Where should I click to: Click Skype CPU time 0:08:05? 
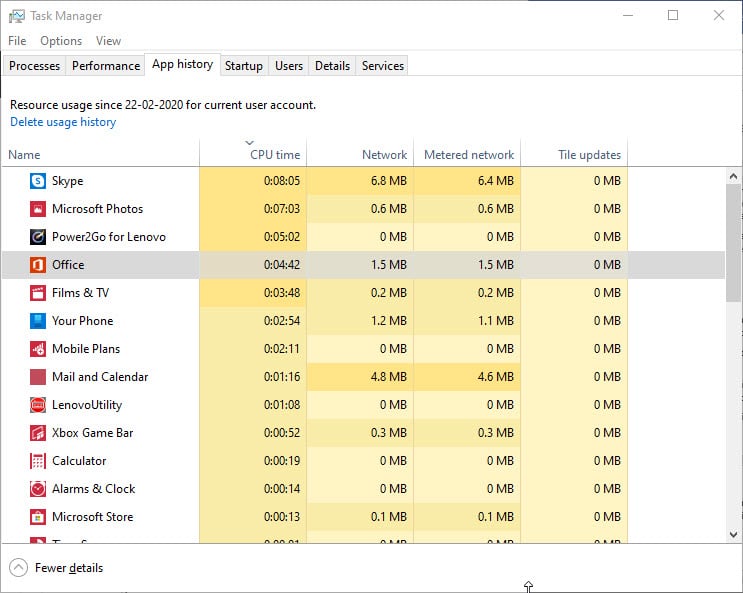282,181
